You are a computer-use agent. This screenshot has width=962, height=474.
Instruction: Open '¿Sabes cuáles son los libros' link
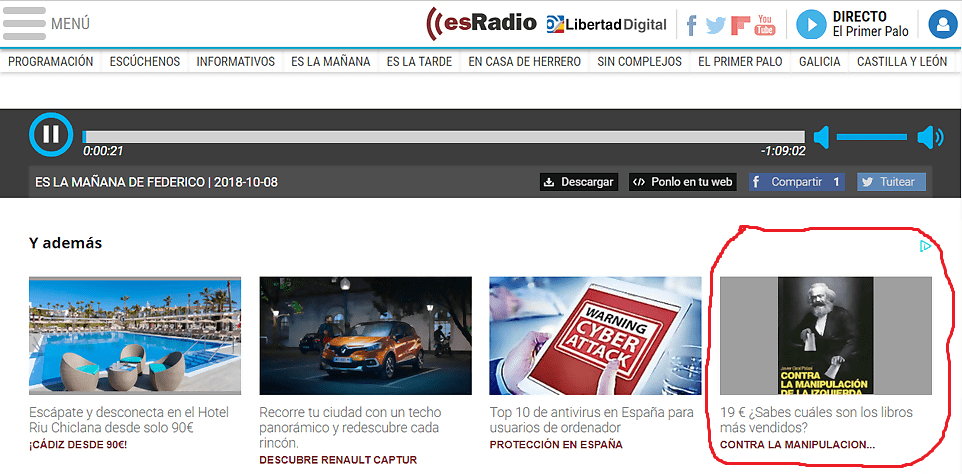click(x=817, y=419)
